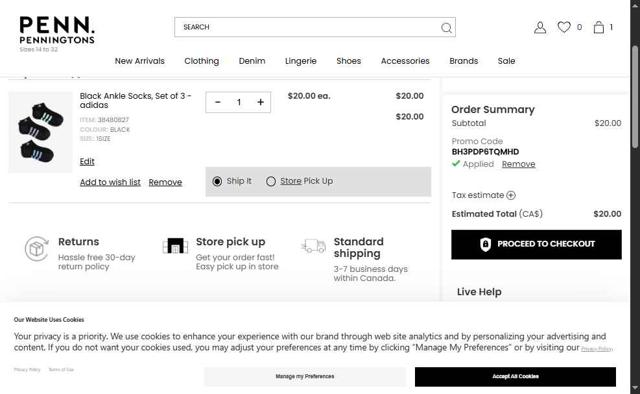The image size is (640, 394).
Task: Open the wish list heart icon
Action: 564,27
